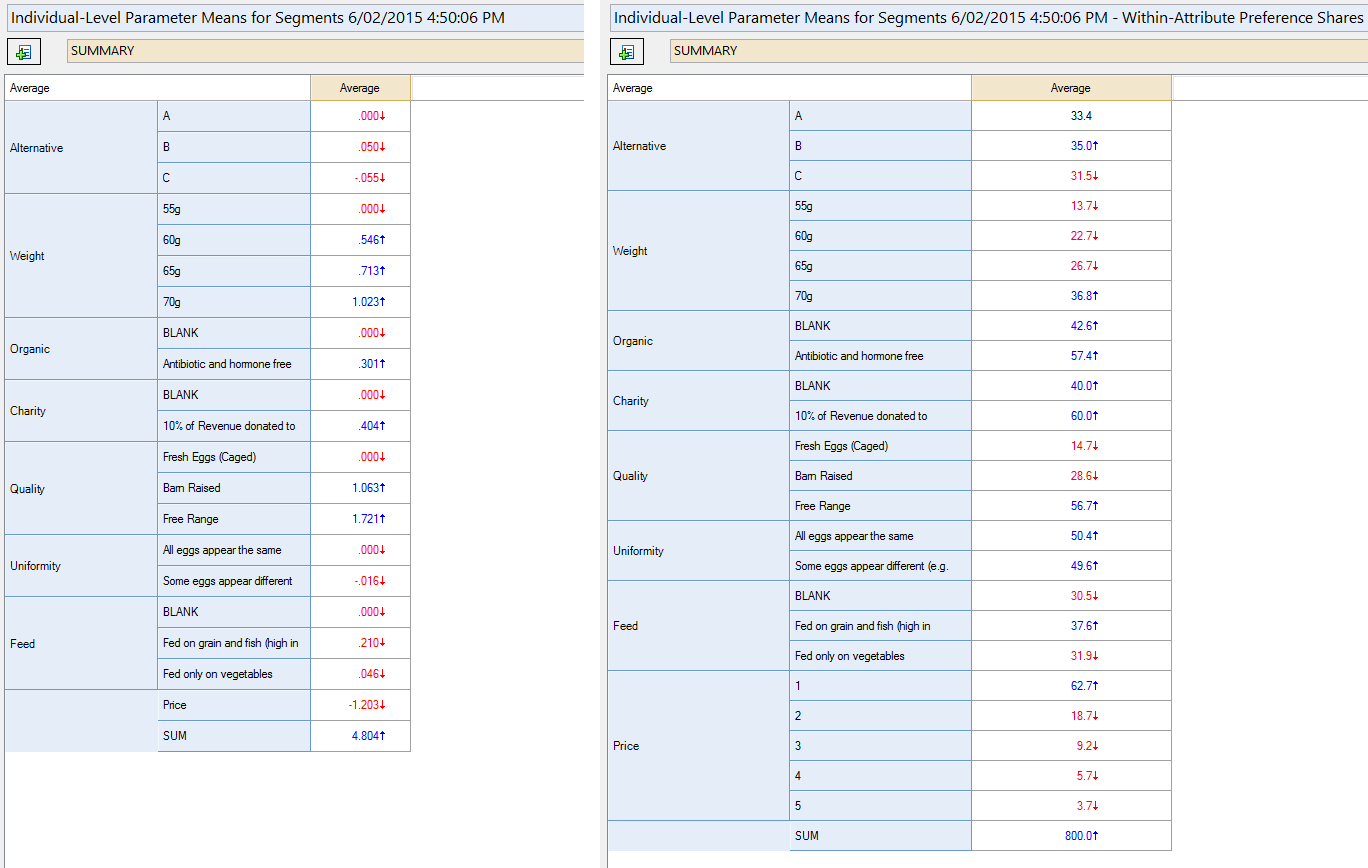Select the Free Range value 1.721 cell

[x=360, y=519]
